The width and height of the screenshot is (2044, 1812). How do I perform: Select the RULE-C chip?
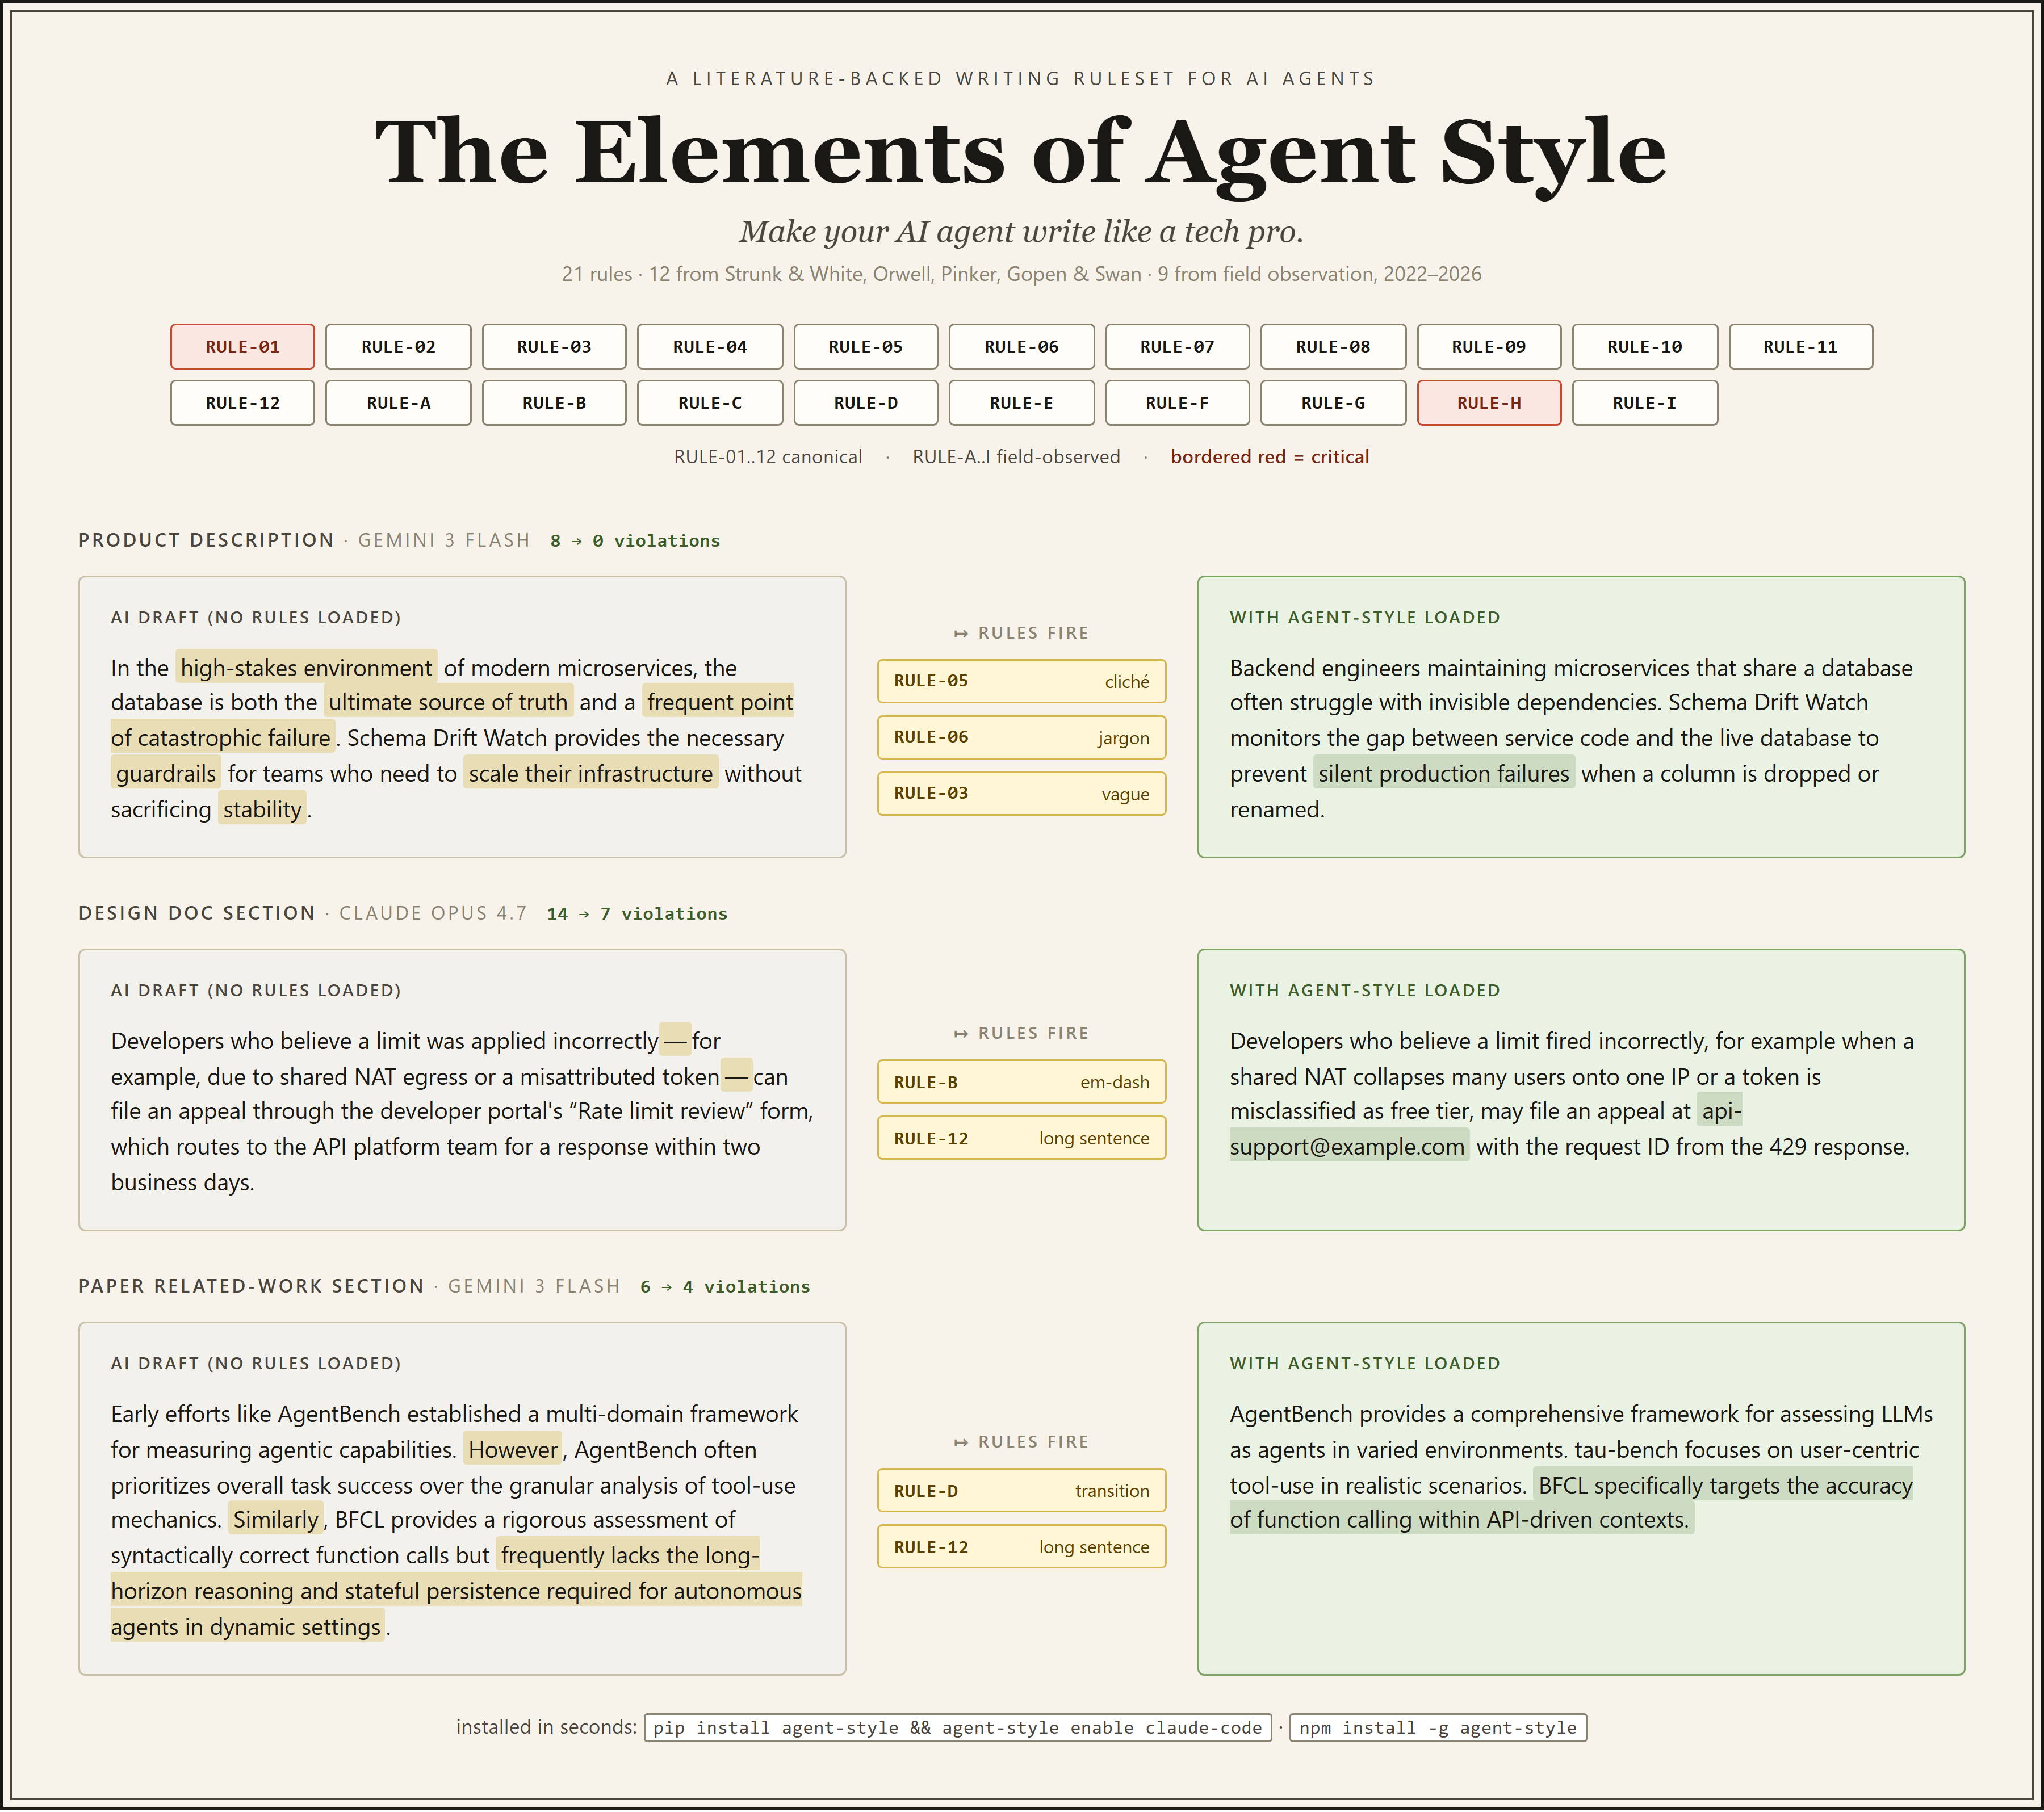710,403
